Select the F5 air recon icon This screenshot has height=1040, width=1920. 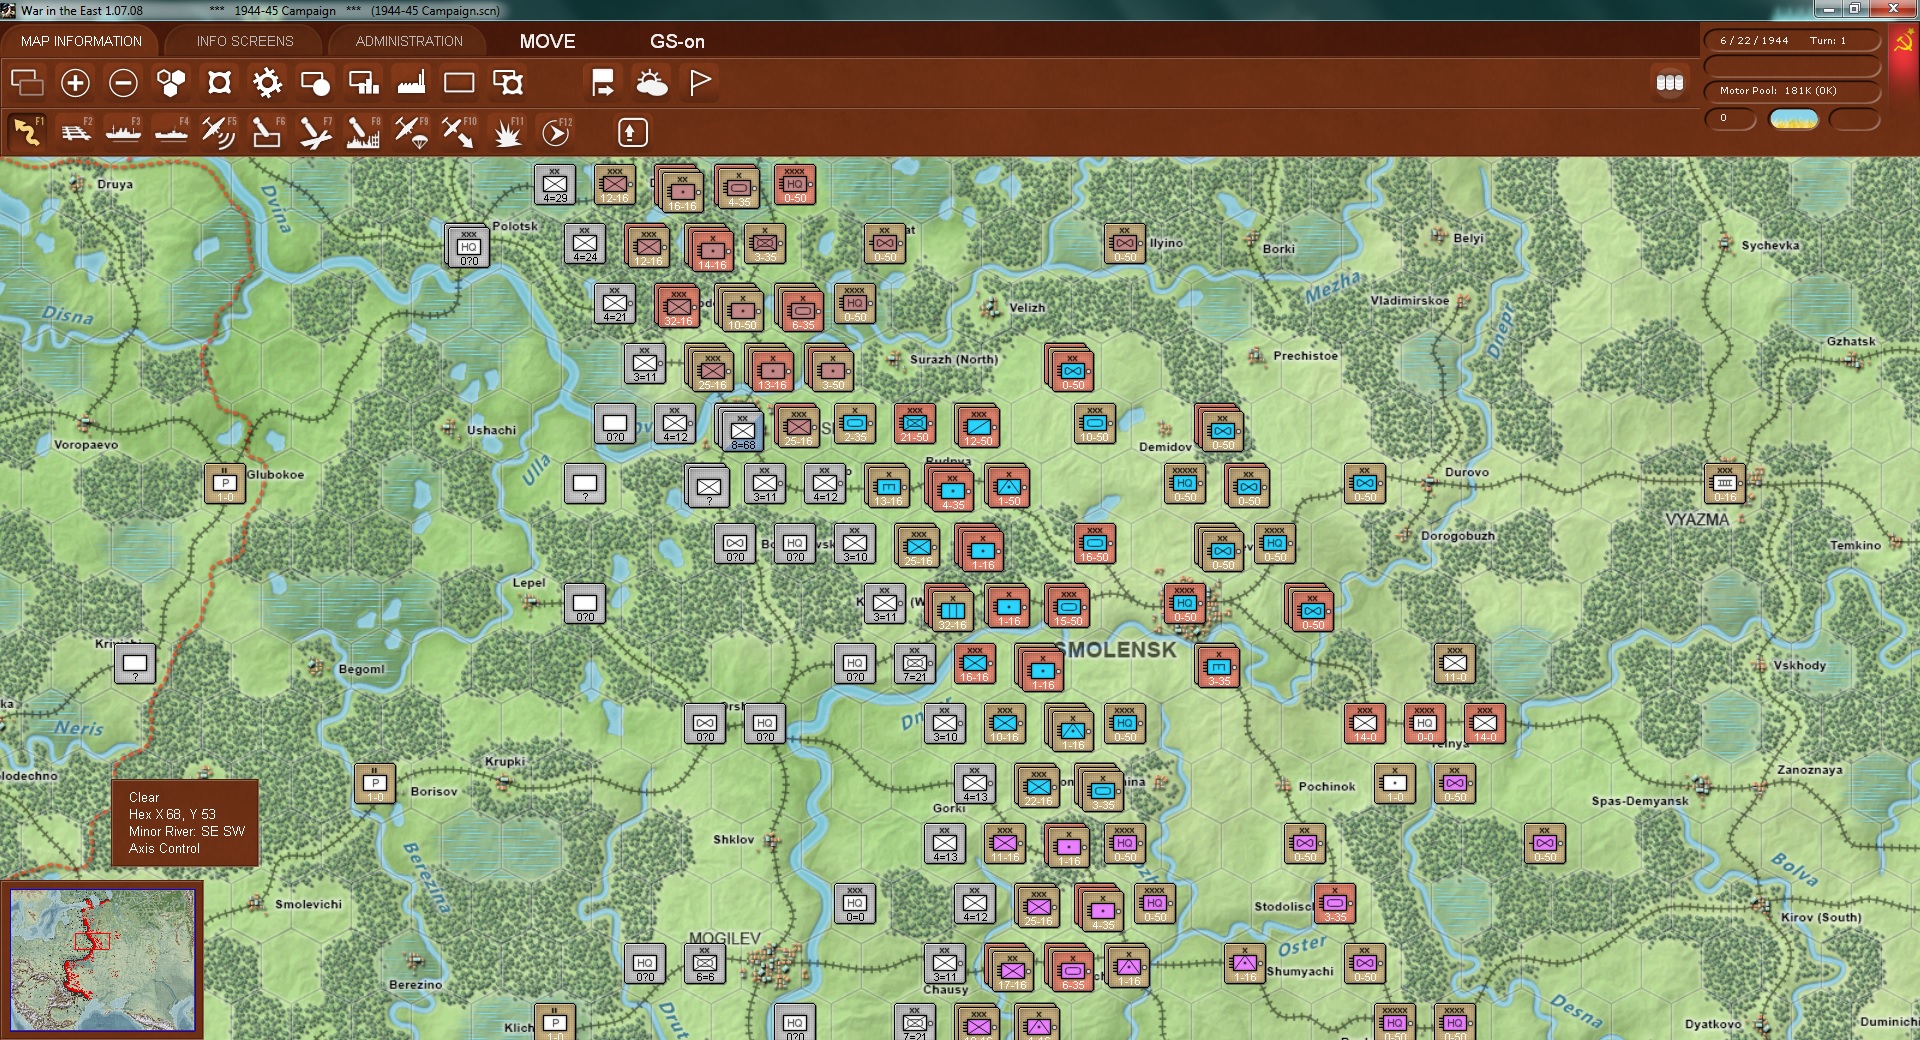(219, 132)
